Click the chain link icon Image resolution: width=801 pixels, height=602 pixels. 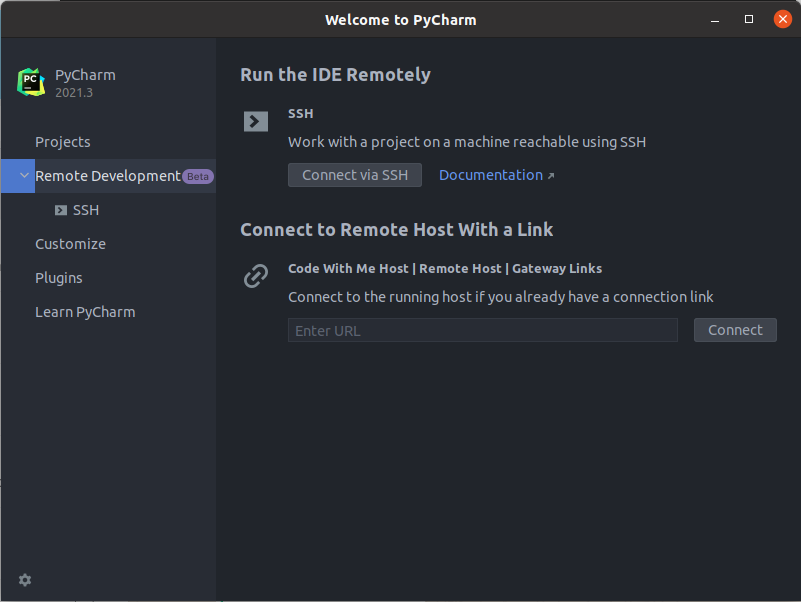click(x=256, y=276)
